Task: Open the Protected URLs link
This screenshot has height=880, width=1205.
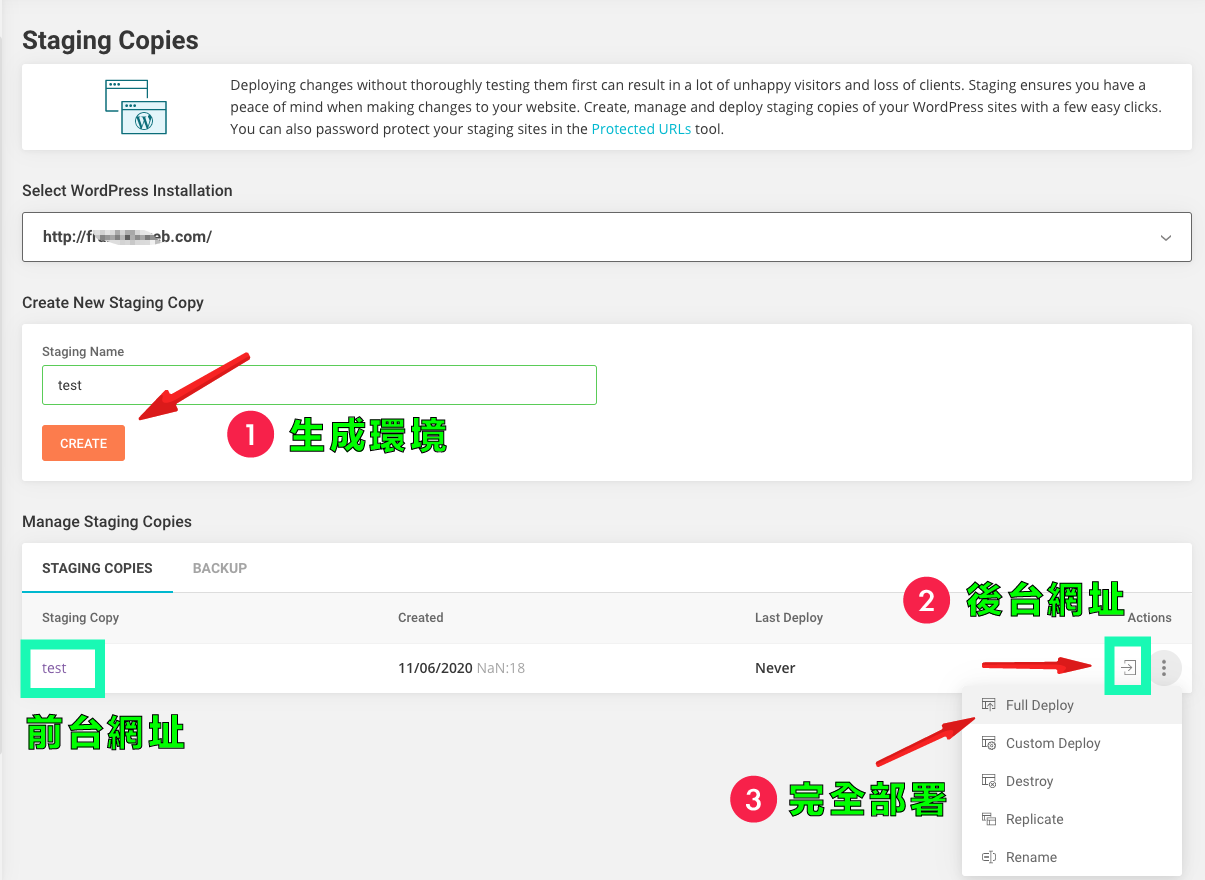Action: 641,129
